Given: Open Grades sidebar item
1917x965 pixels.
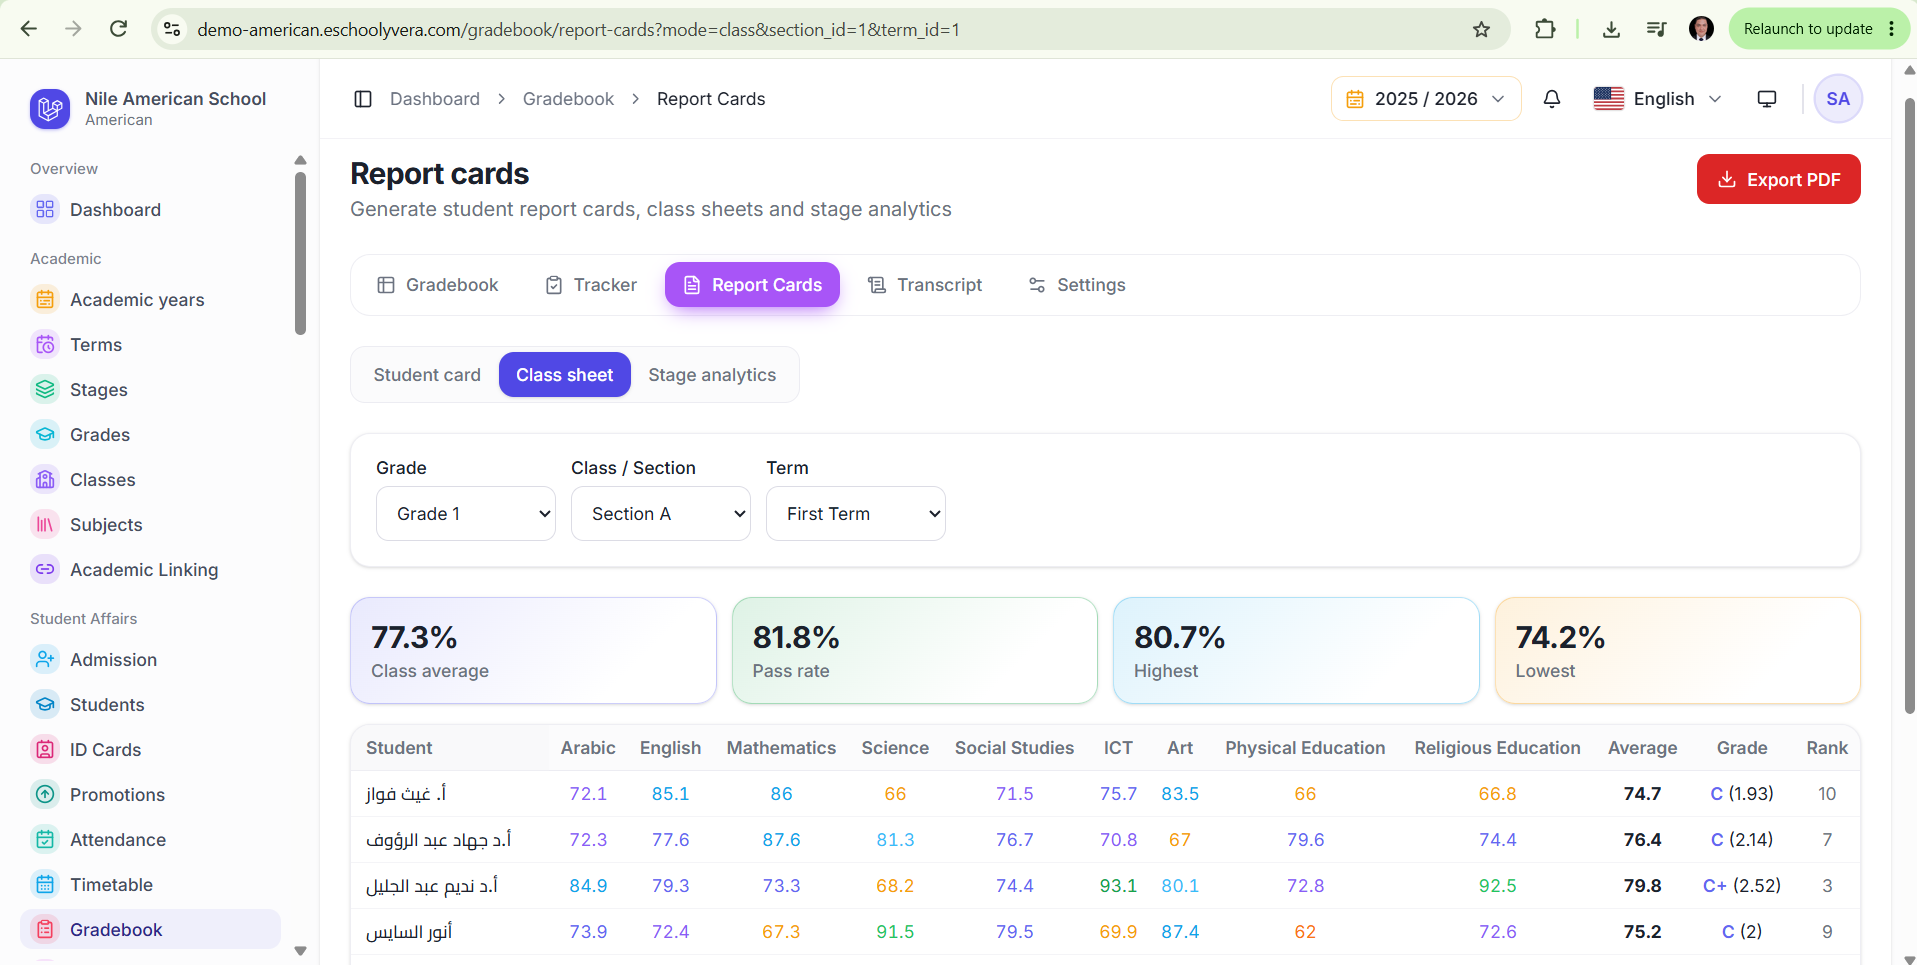Looking at the screenshot, I should 150,435.
